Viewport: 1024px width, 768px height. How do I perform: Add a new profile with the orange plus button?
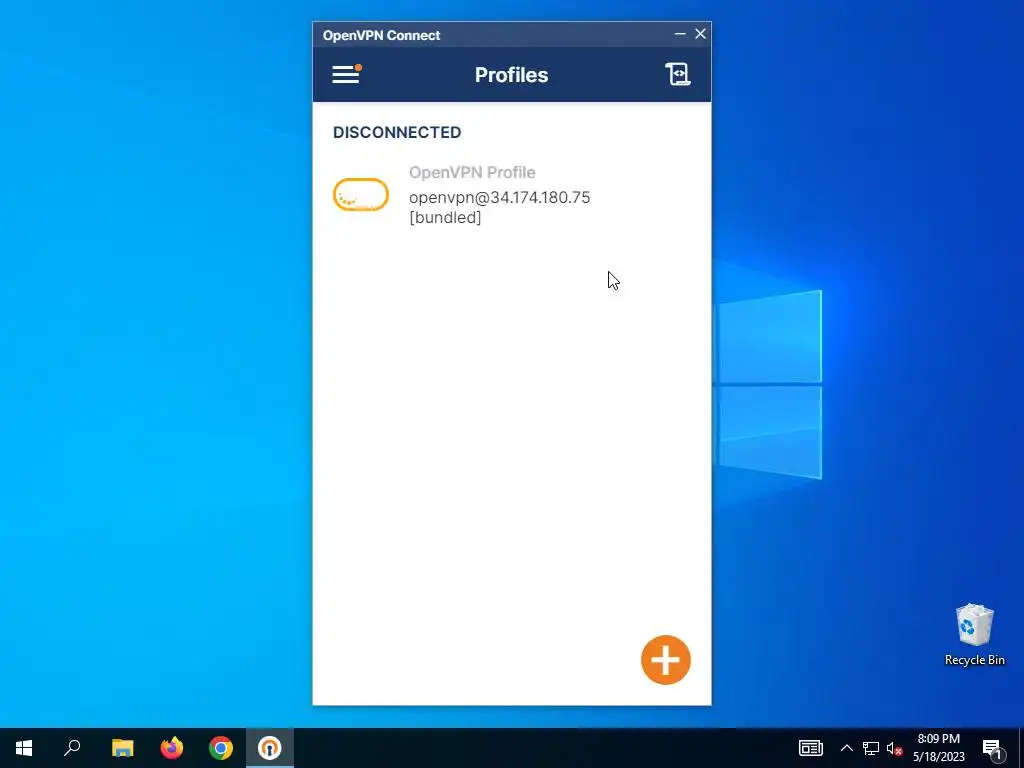pyautogui.click(x=665, y=660)
